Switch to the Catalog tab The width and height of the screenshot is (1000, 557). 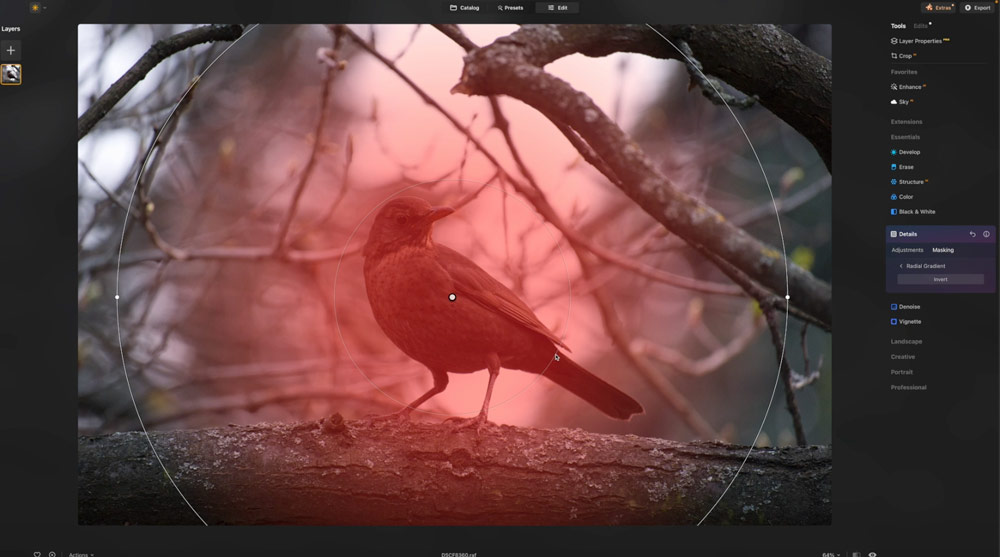pyautogui.click(x=465, y=8)
